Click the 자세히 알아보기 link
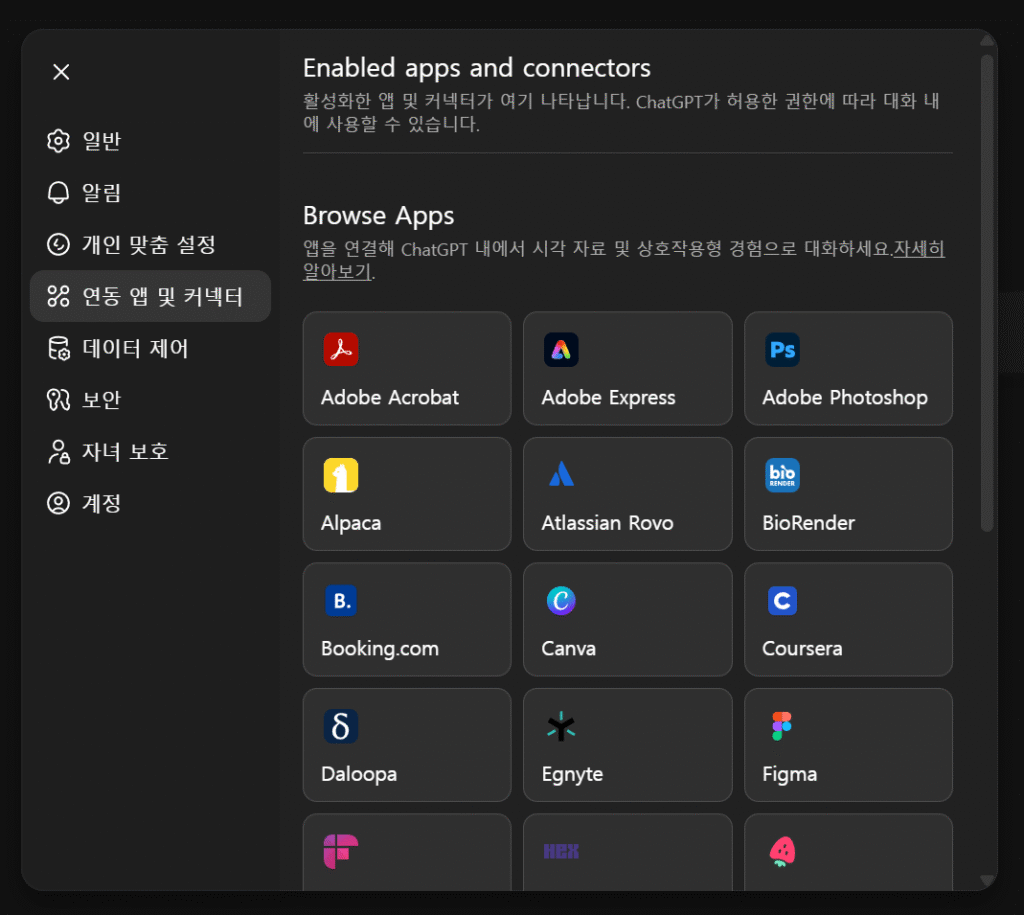This screenshot has height=915, width=1024. [x=918, y=249]
